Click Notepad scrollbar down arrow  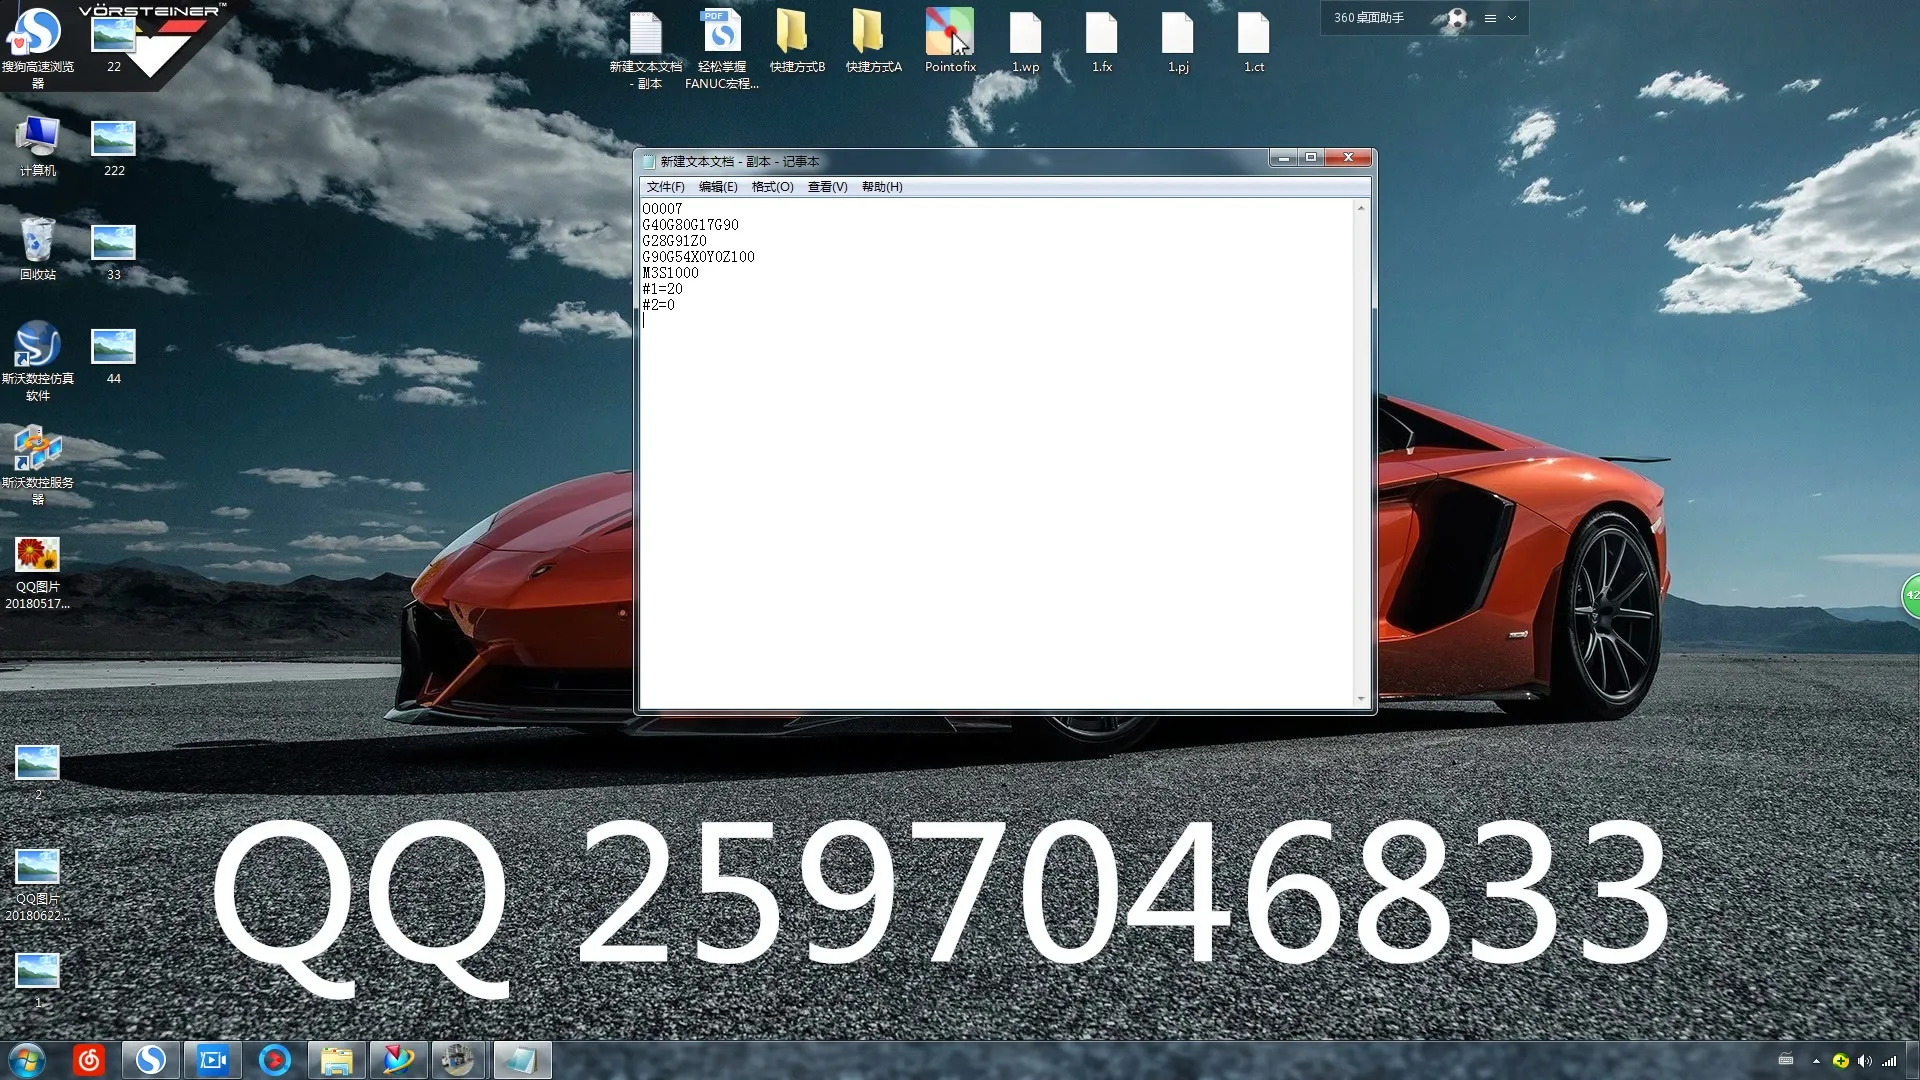point(1360,699)
